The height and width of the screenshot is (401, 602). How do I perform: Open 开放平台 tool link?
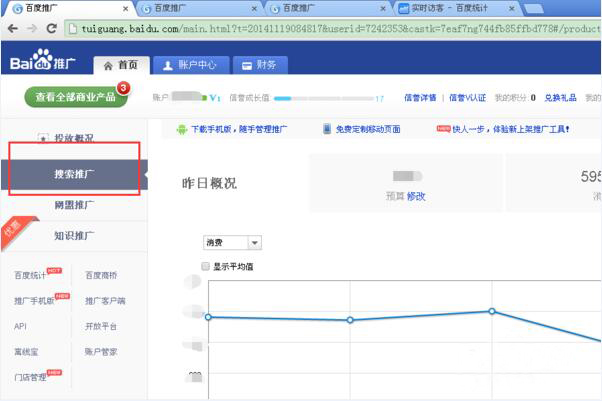pos(101,326)
